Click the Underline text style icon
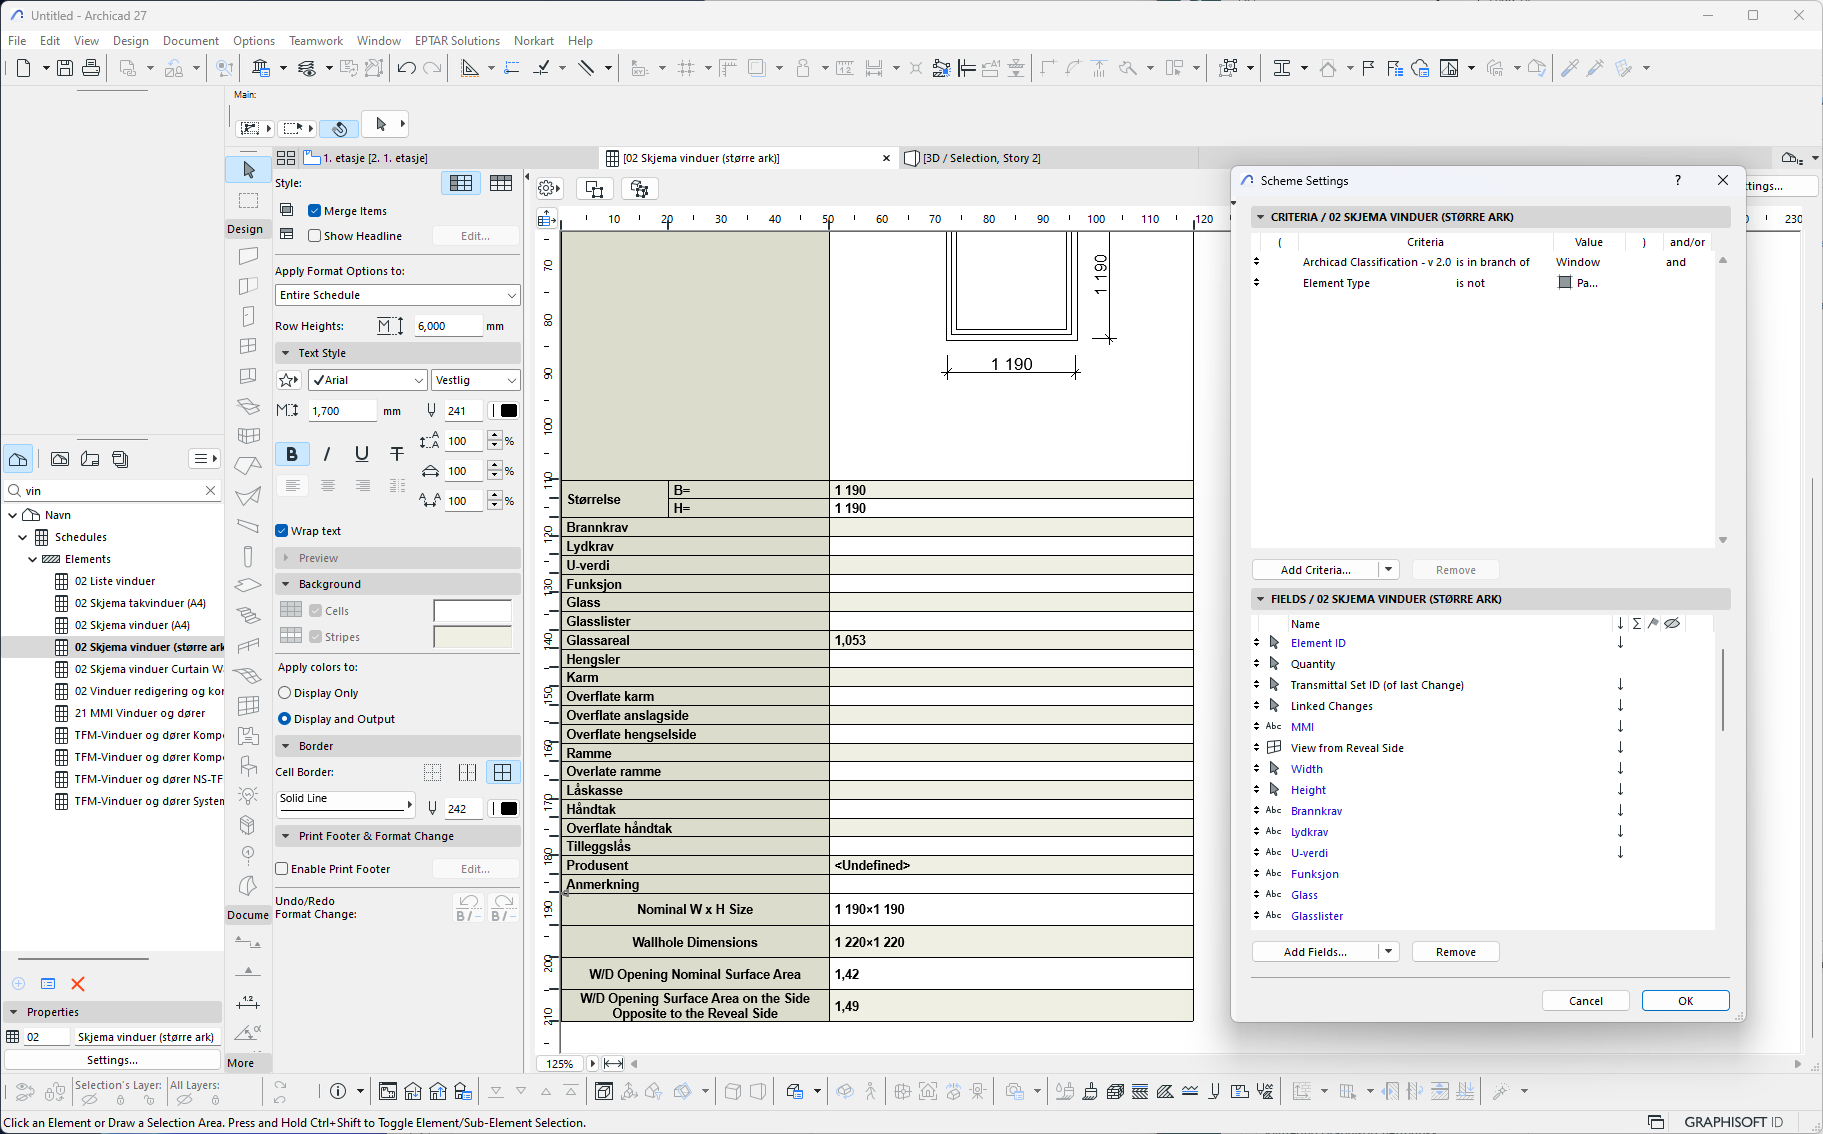The image size is (1823, 1134). coord(362,454)
